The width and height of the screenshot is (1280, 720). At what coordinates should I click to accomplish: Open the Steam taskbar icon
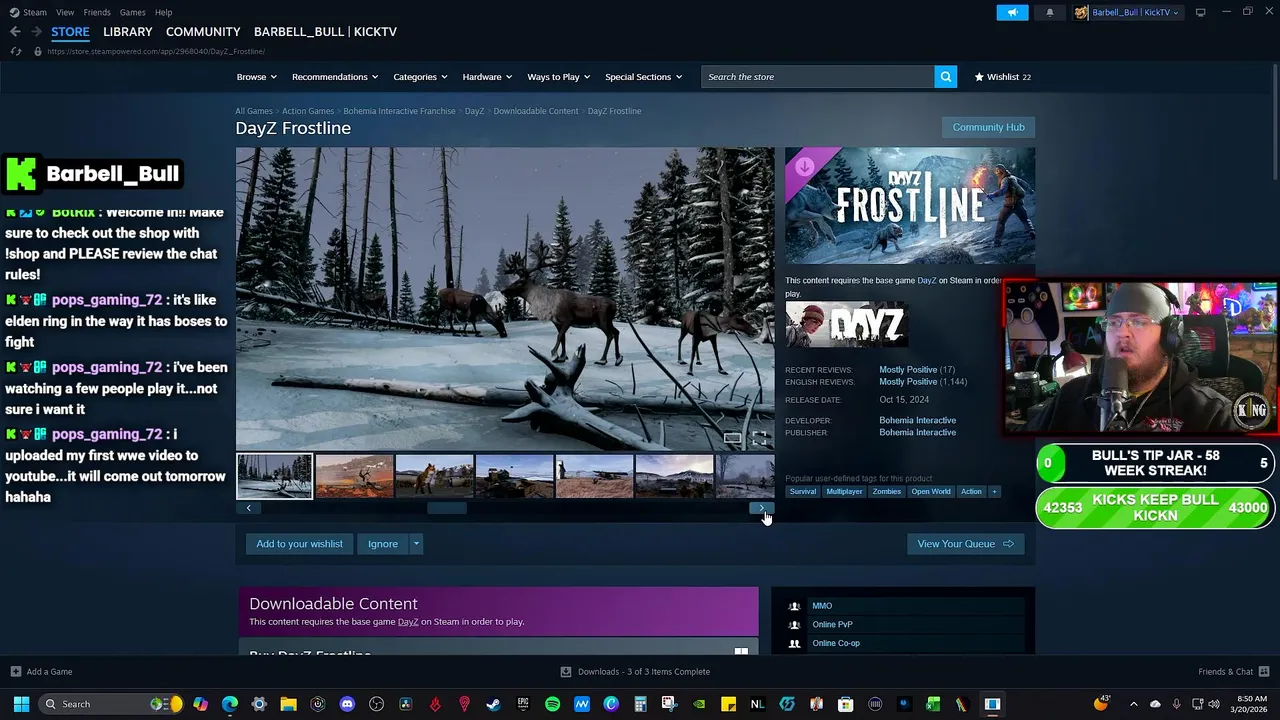click(493, 704)
